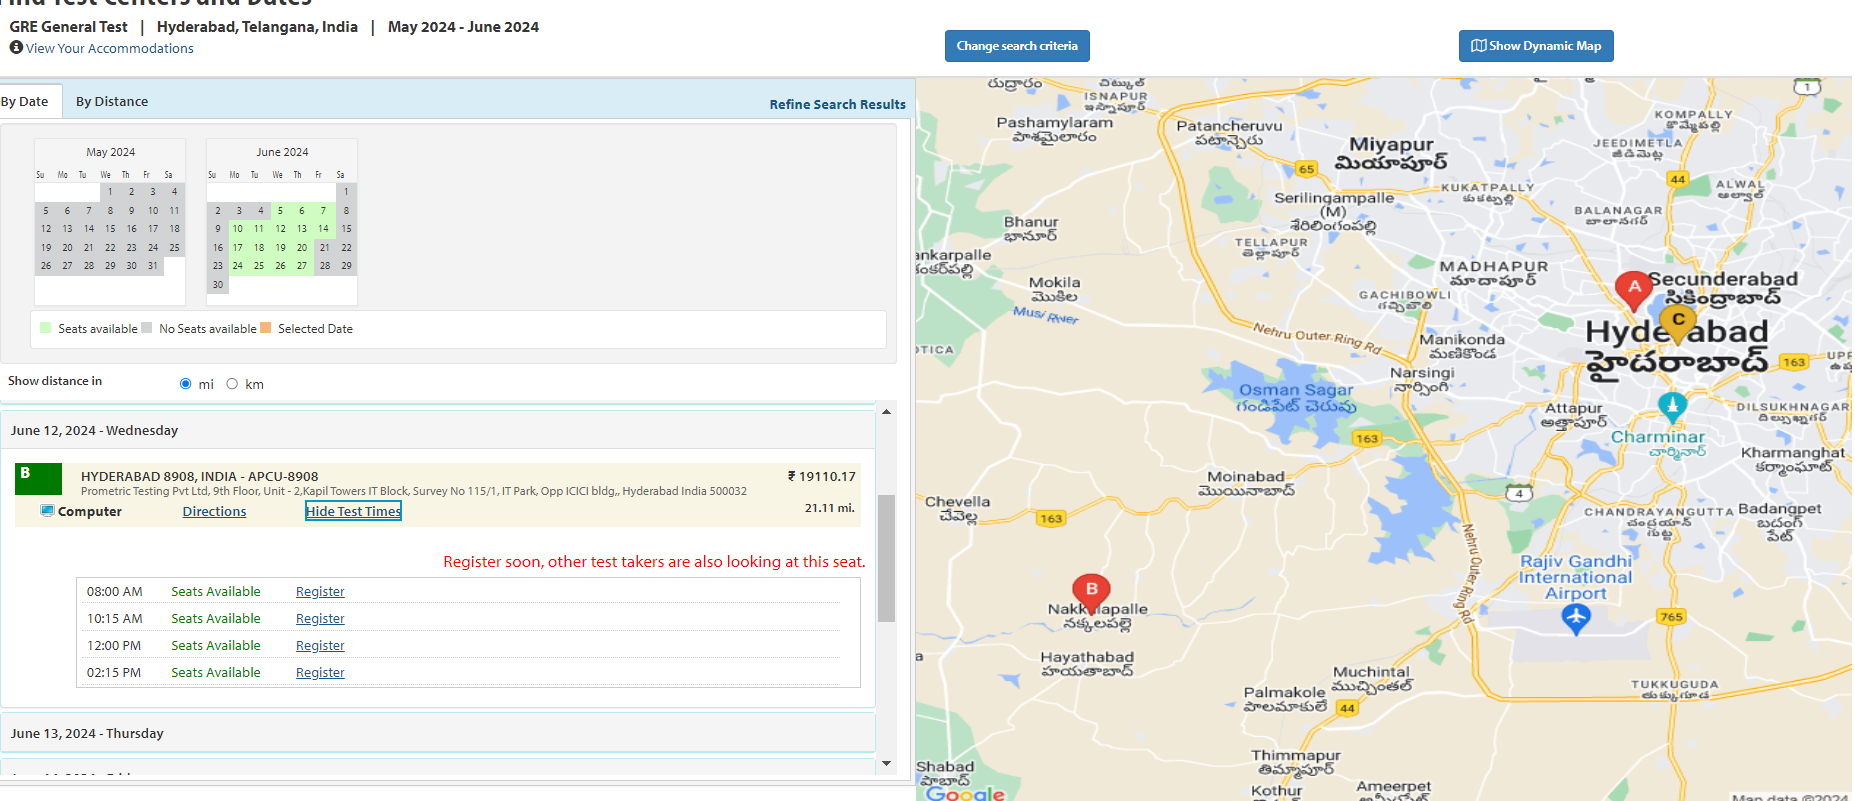Click yellow map pin C on Hyderabad
The width and height of the screenshot is (1855, 801).
coord(1678,324)
